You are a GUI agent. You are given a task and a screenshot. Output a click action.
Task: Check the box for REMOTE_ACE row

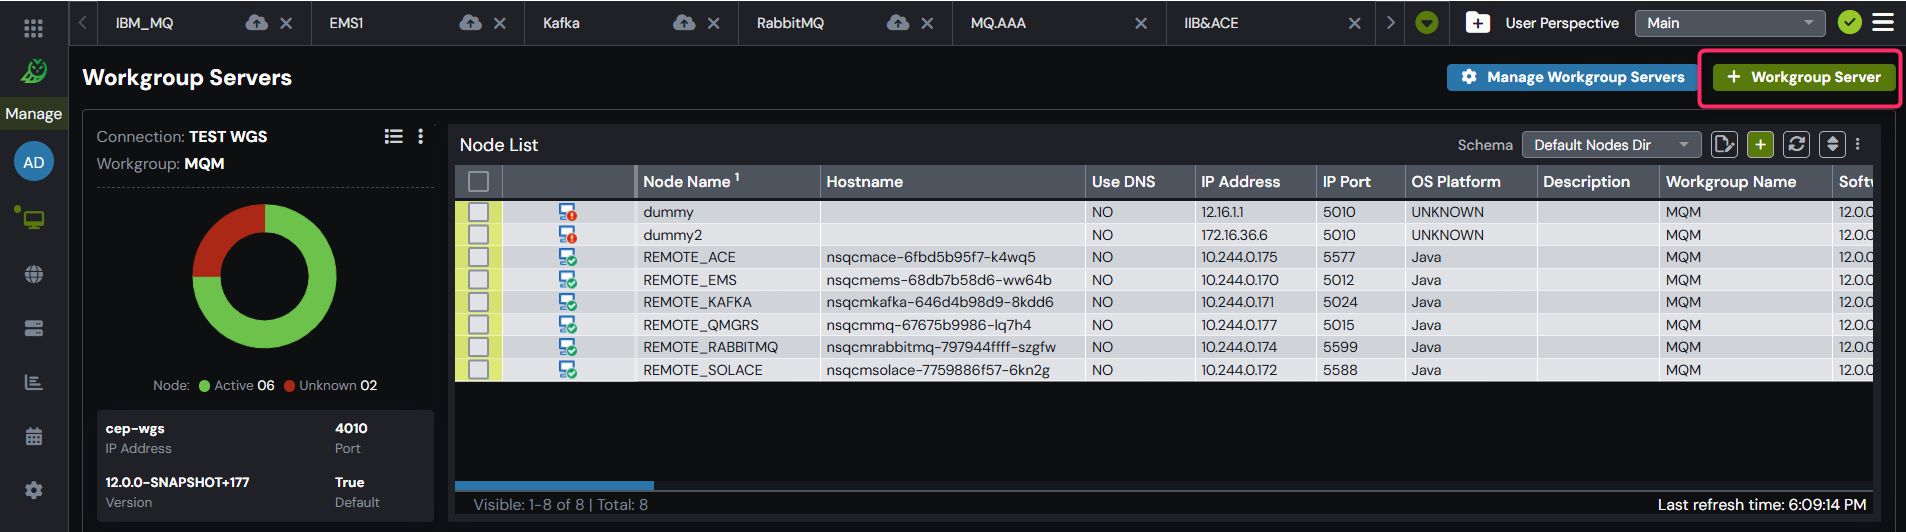point(479,257)
